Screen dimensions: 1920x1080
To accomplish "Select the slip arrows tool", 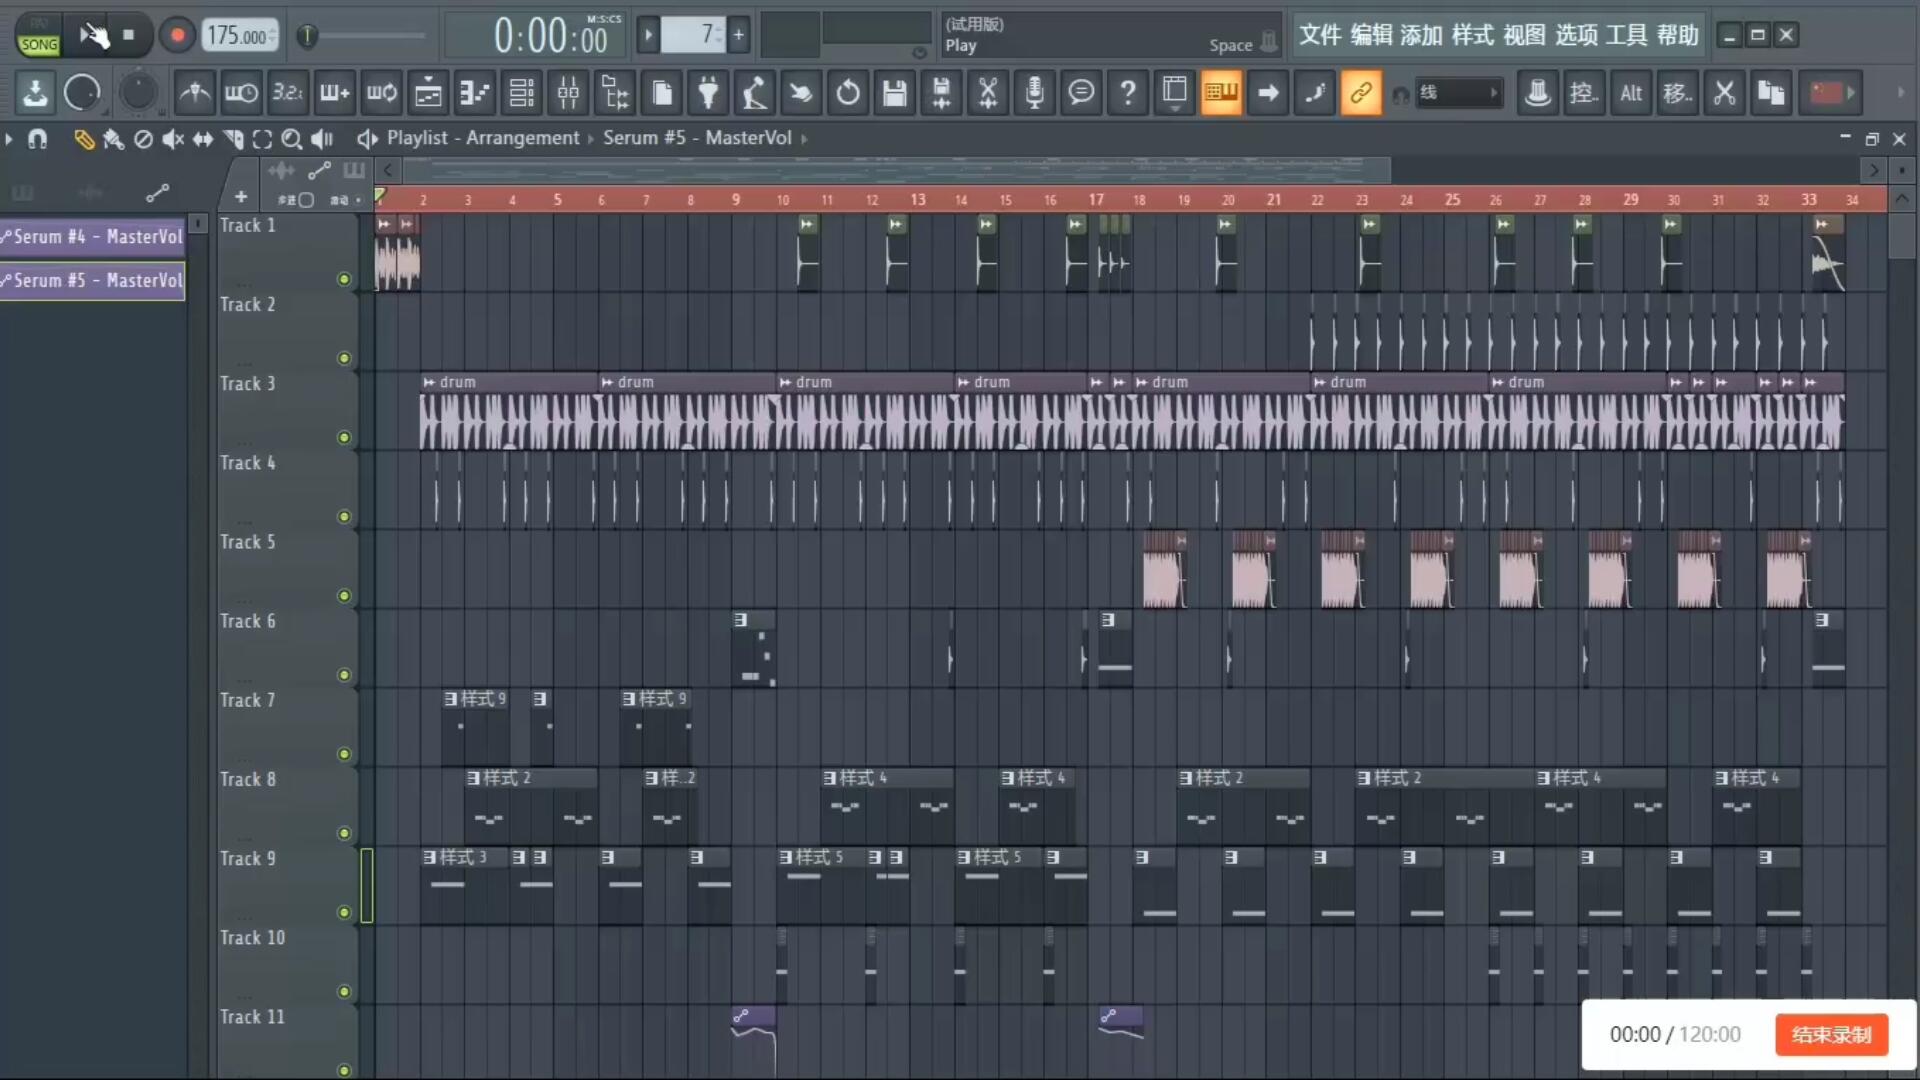I will point(202,139).
